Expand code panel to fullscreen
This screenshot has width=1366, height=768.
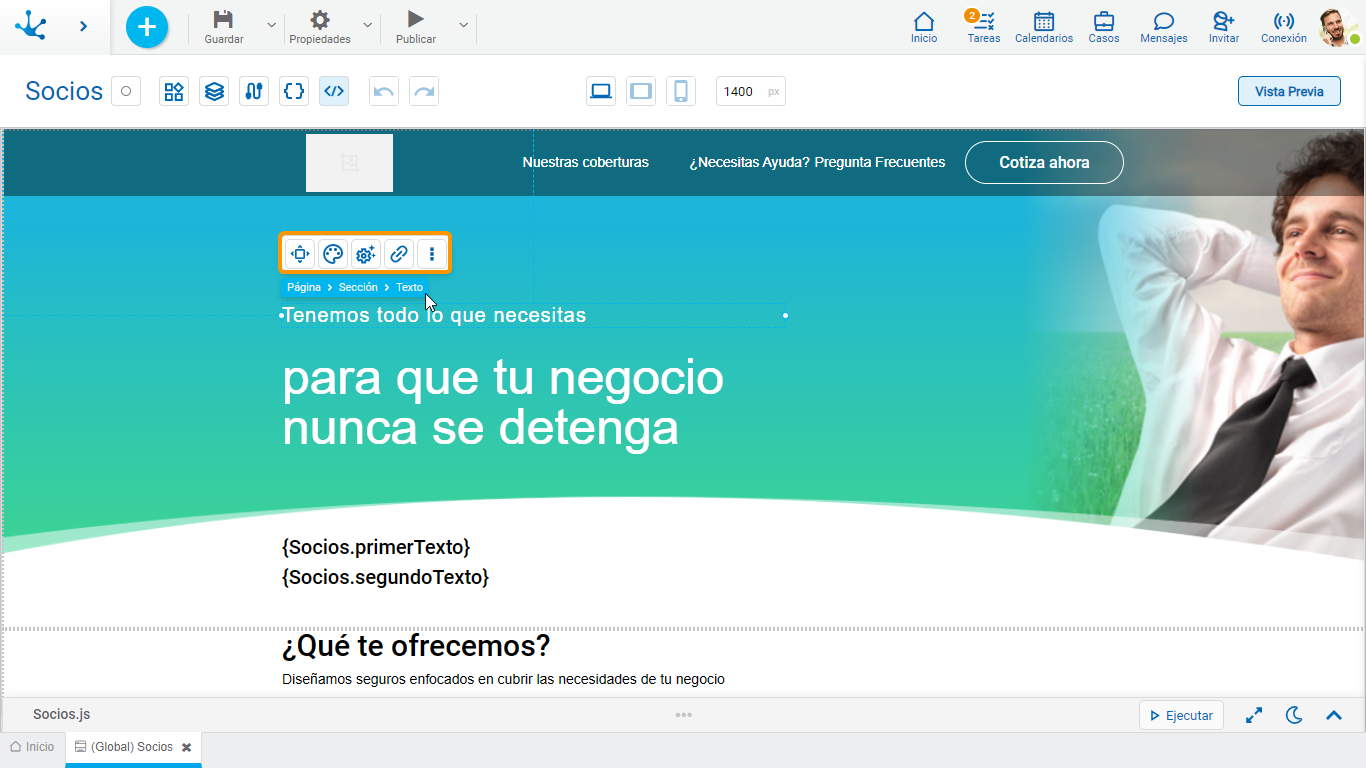(x=1254, y=715)
